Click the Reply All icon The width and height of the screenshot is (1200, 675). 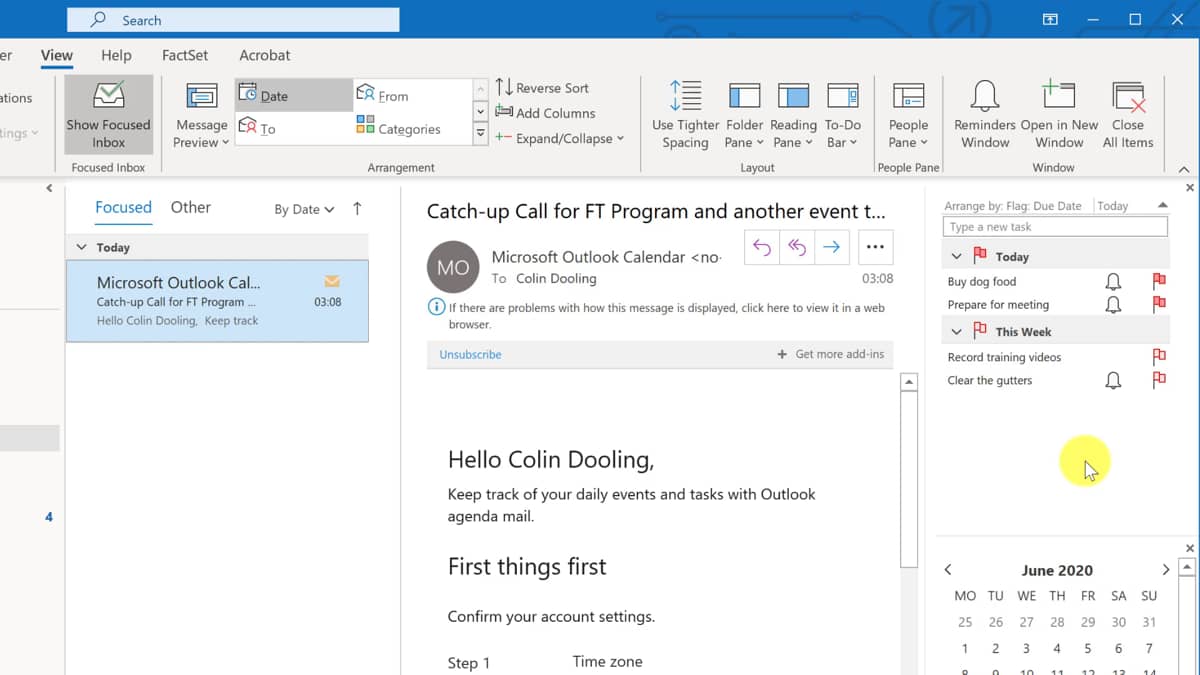click(797, 247)
